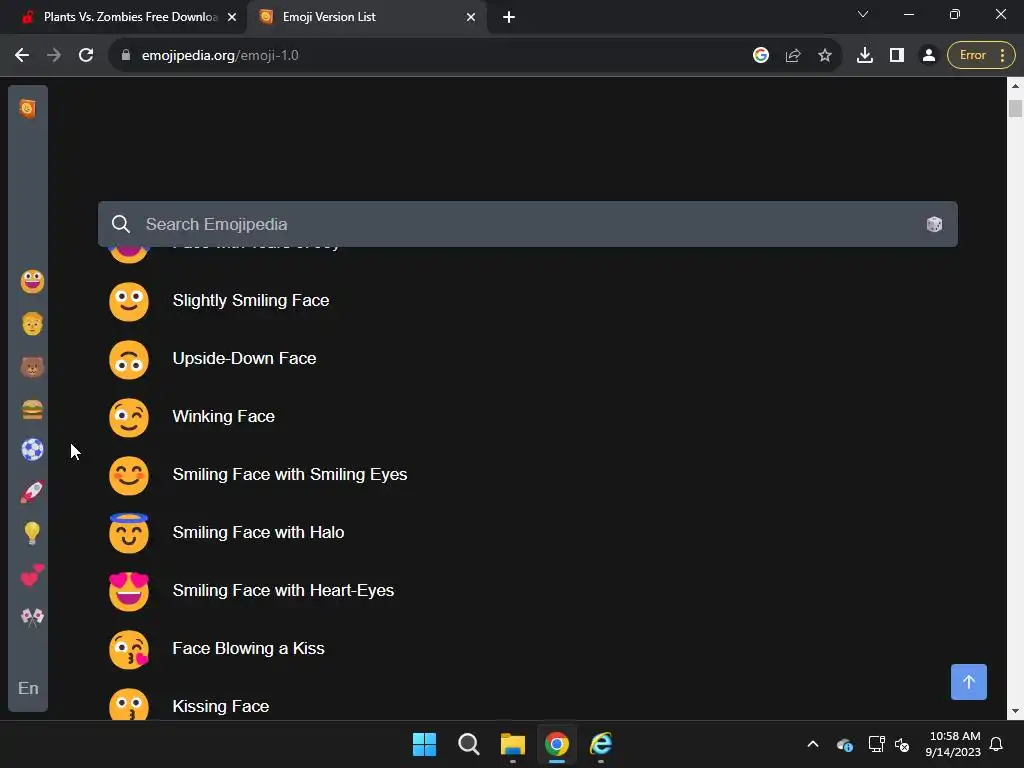Open Objects light bulb category
Image resolution: width=1024 pixels, height=768 pixels.
click(x=32, y=534)
